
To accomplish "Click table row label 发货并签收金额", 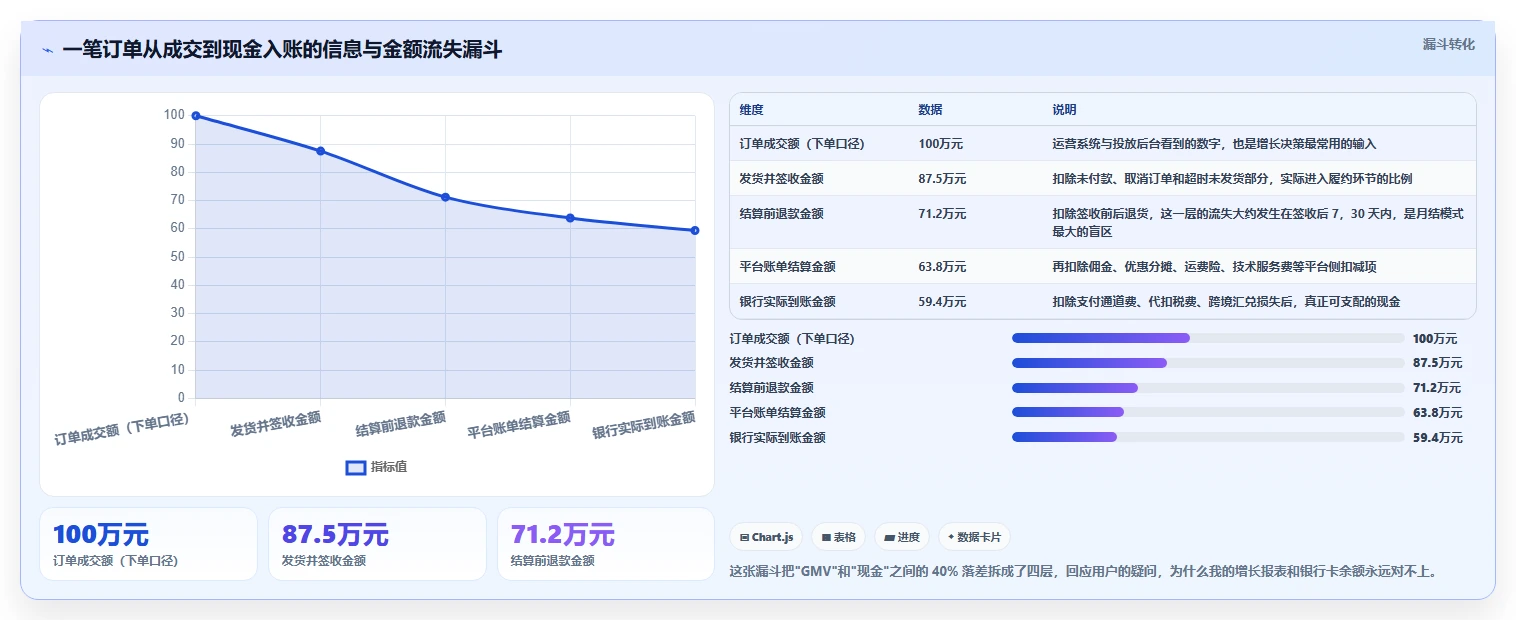I will (x=781, y=179).
